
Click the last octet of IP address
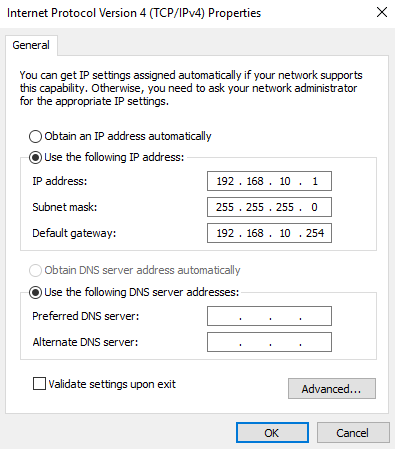[x=315, y=181]
